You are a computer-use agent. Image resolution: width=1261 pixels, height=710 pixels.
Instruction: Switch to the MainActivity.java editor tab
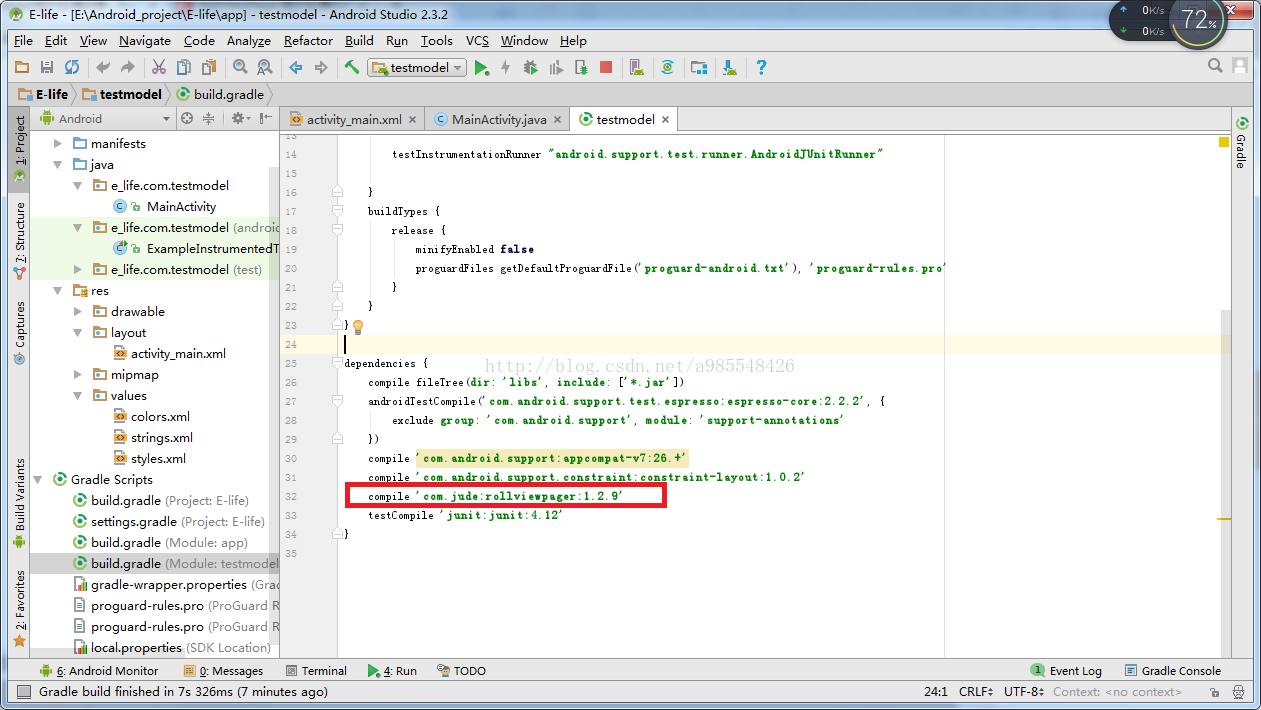[x=498, y=119]
